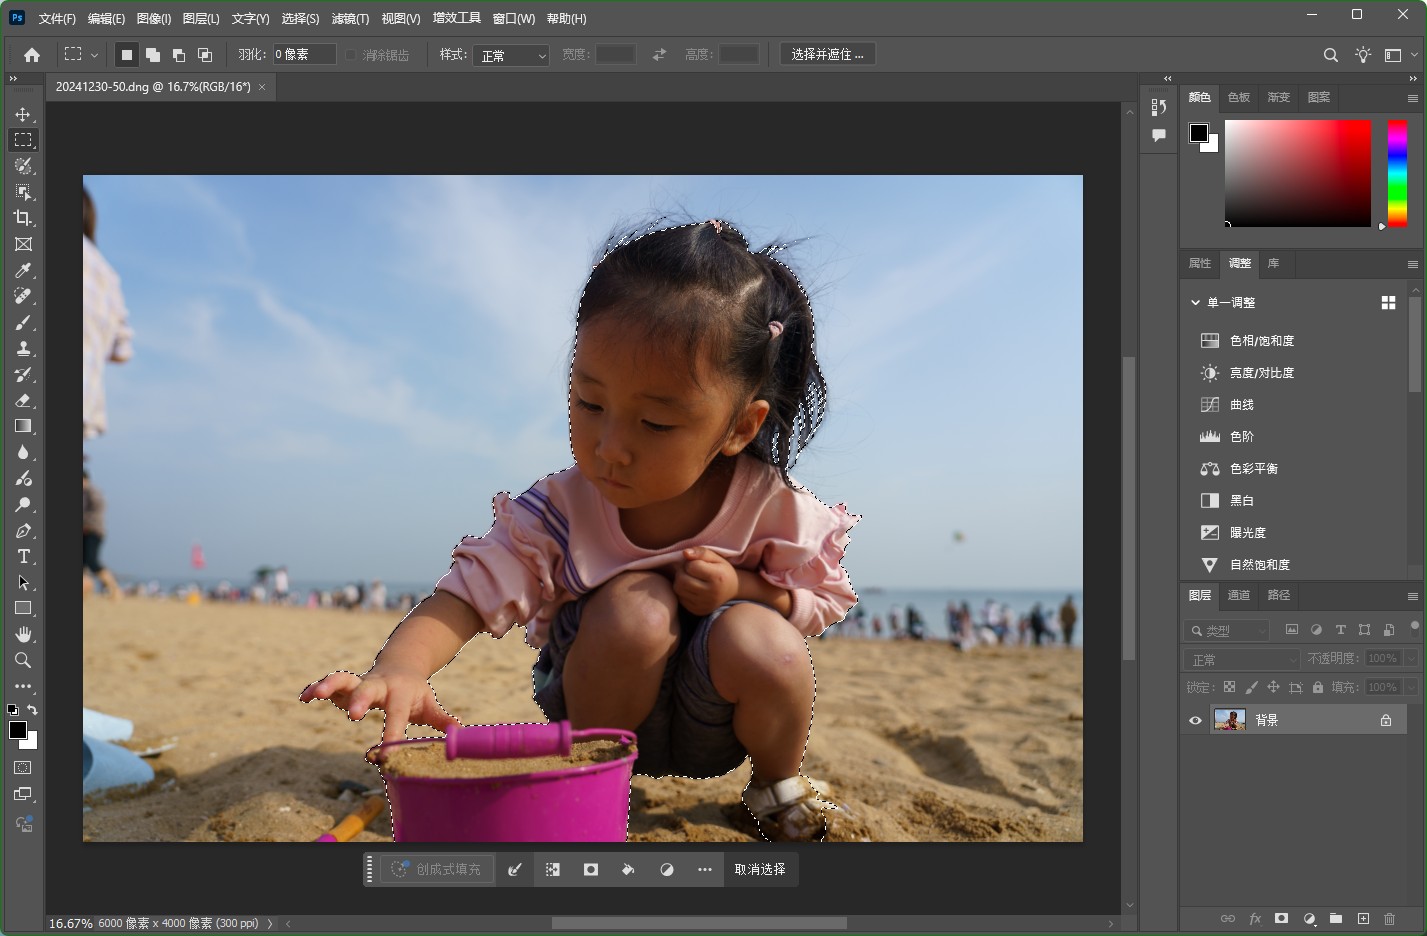
Task: Toggle the 消除锯齿 anti-alias checkbox
Action: point(351,55)
